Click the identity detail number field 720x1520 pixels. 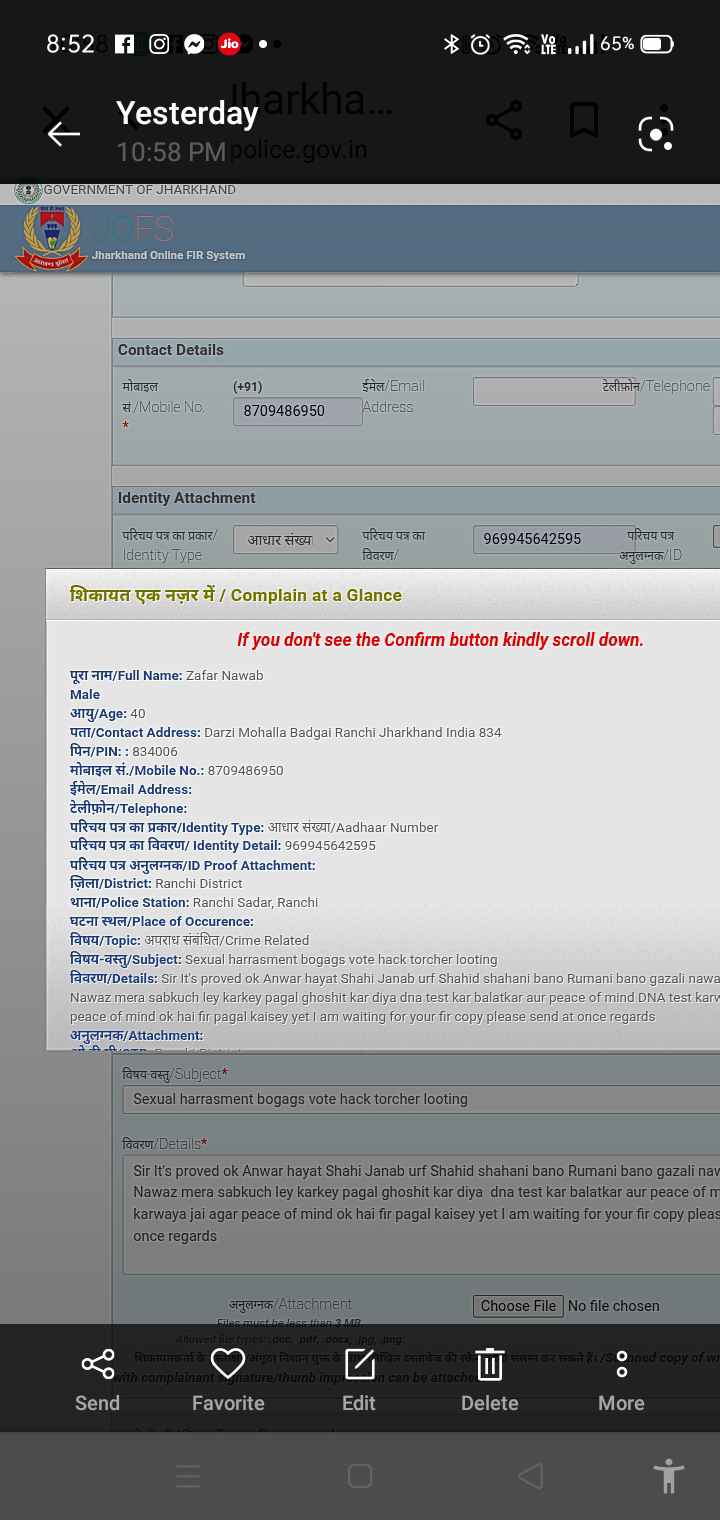tap(554, 539)
